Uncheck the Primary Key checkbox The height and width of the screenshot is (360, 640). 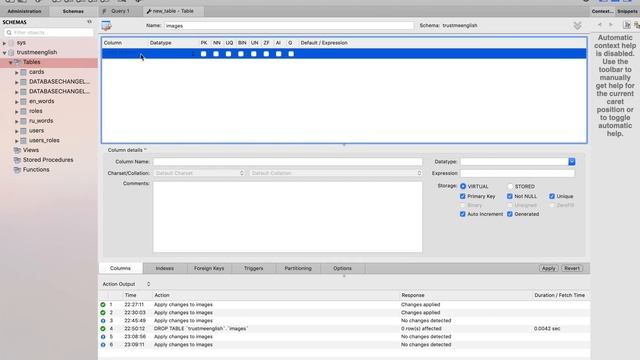pos(462,196)
